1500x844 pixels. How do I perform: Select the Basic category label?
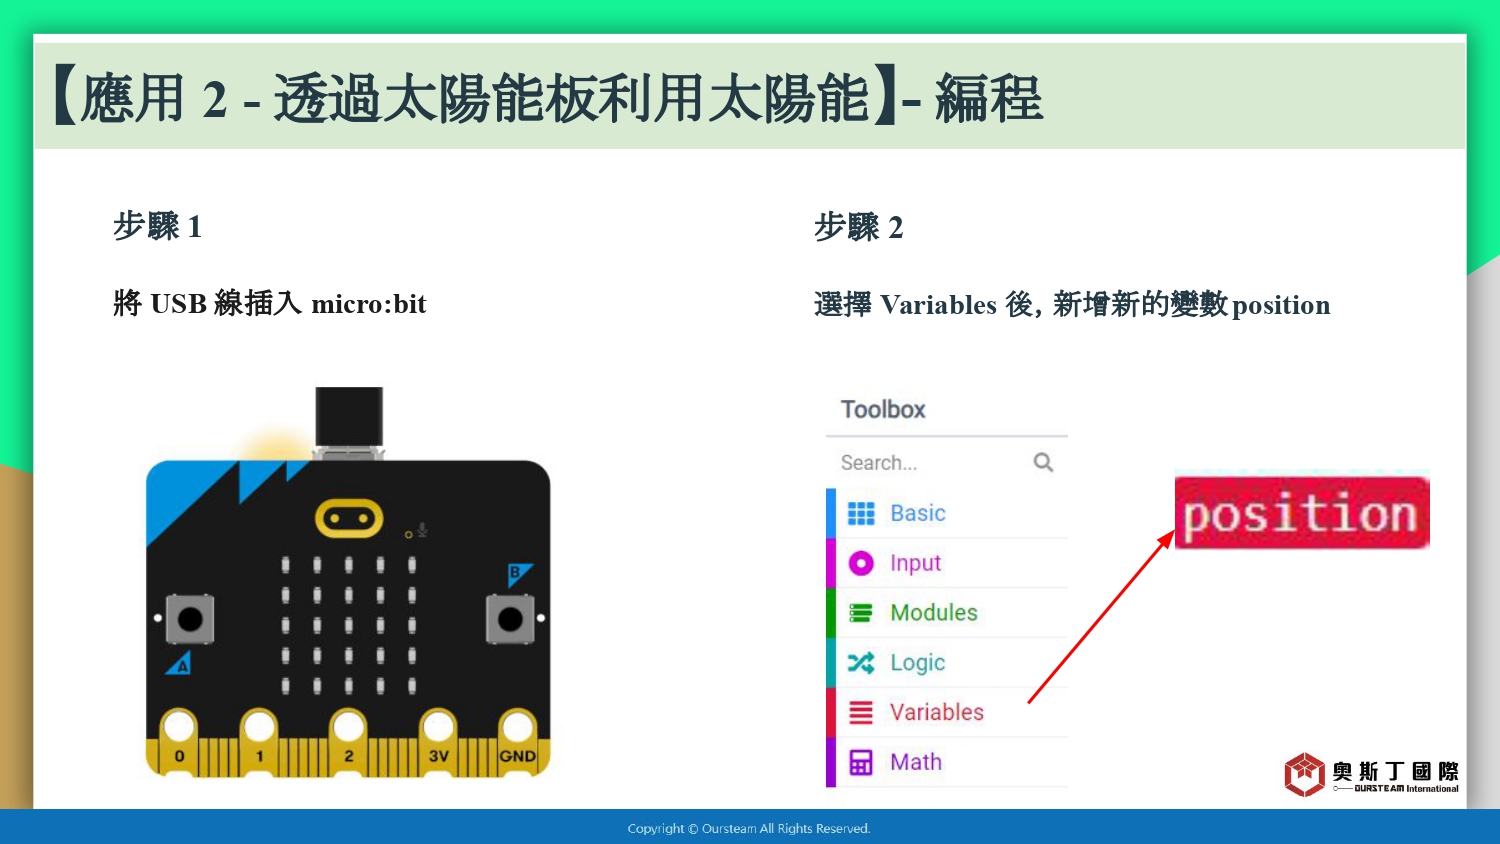pos(918,513)
